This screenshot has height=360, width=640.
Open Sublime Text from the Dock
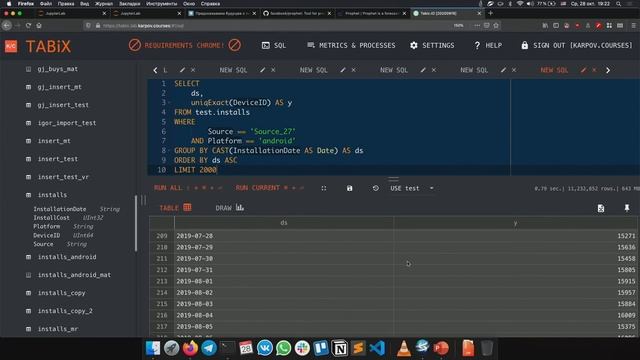click(358, 348)
